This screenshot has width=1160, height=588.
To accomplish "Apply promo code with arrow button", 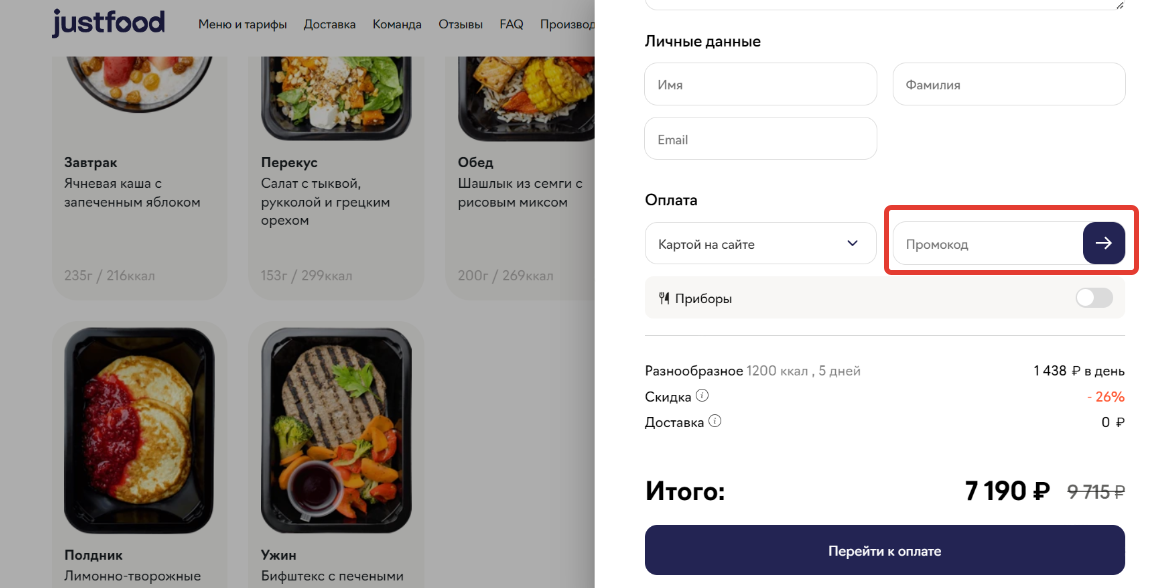I will coord(1103,243).
